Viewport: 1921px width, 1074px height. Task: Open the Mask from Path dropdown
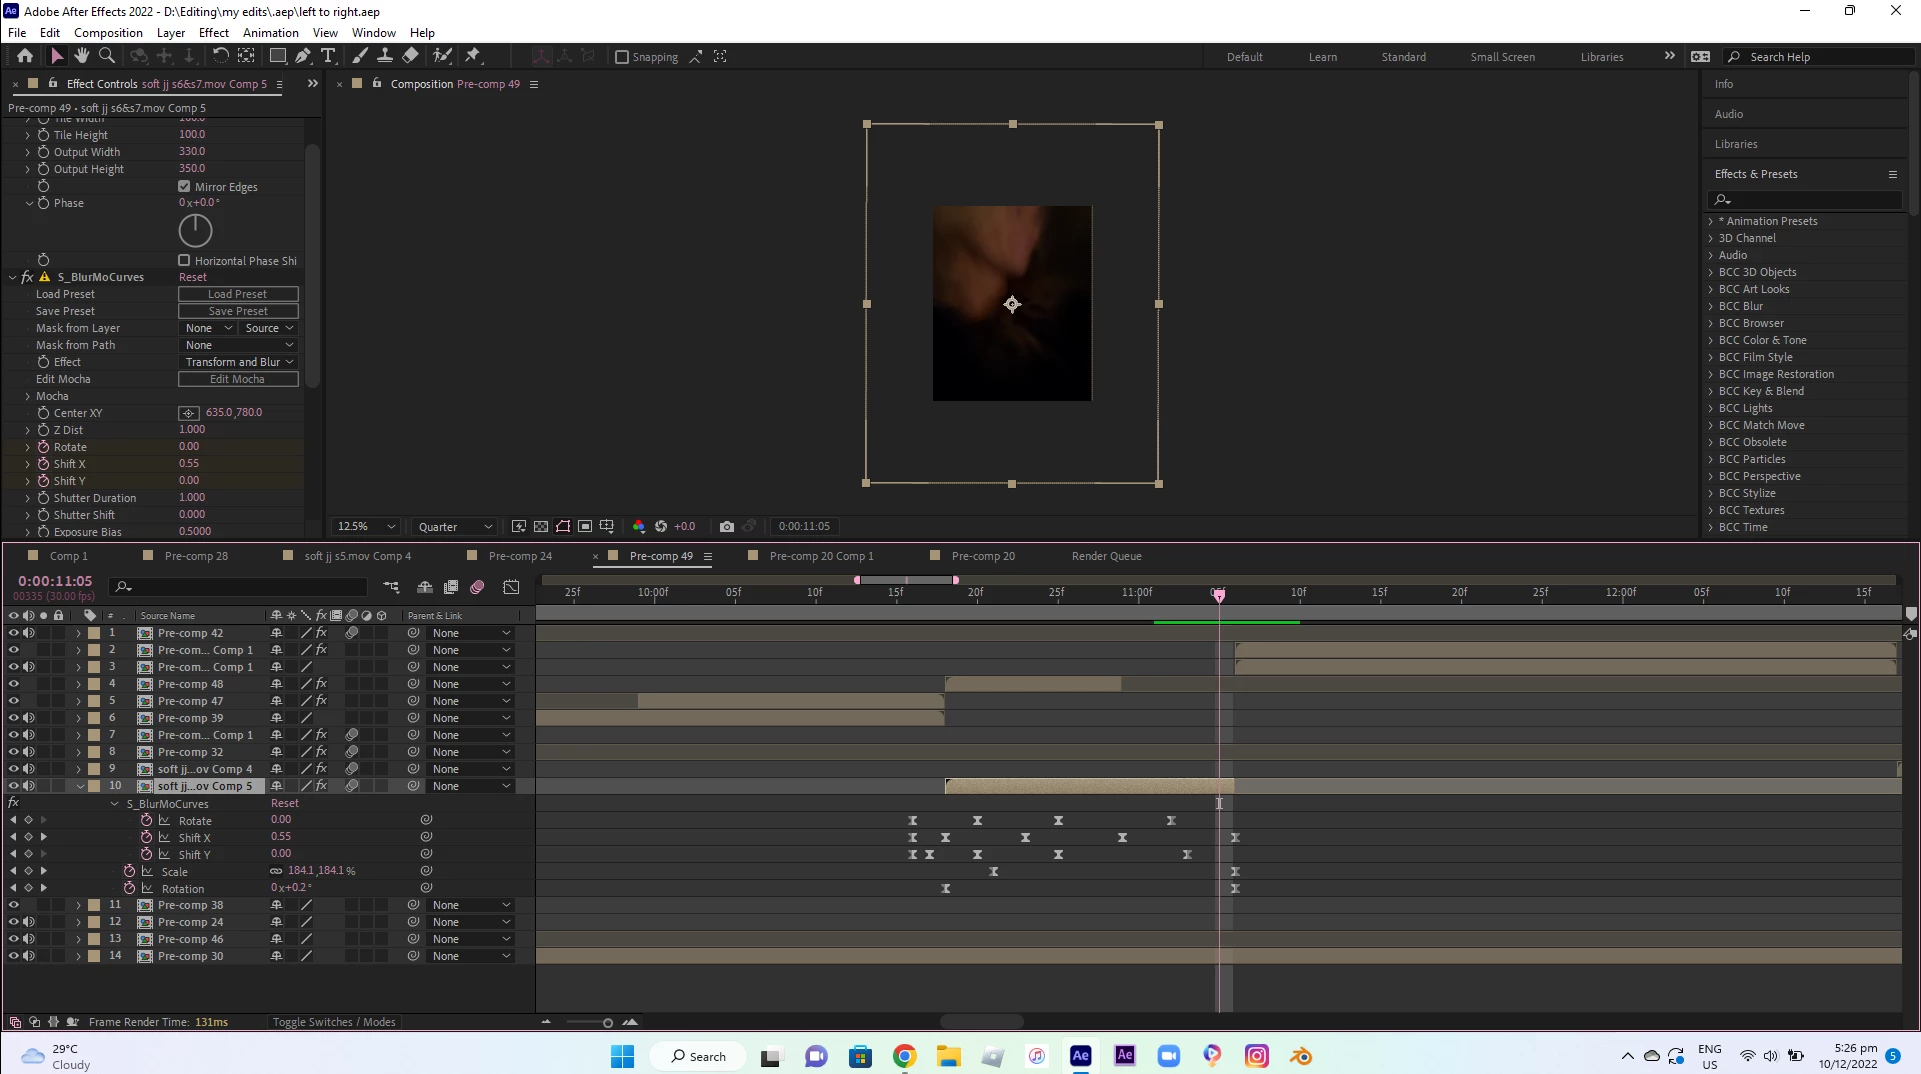(238, 345)
